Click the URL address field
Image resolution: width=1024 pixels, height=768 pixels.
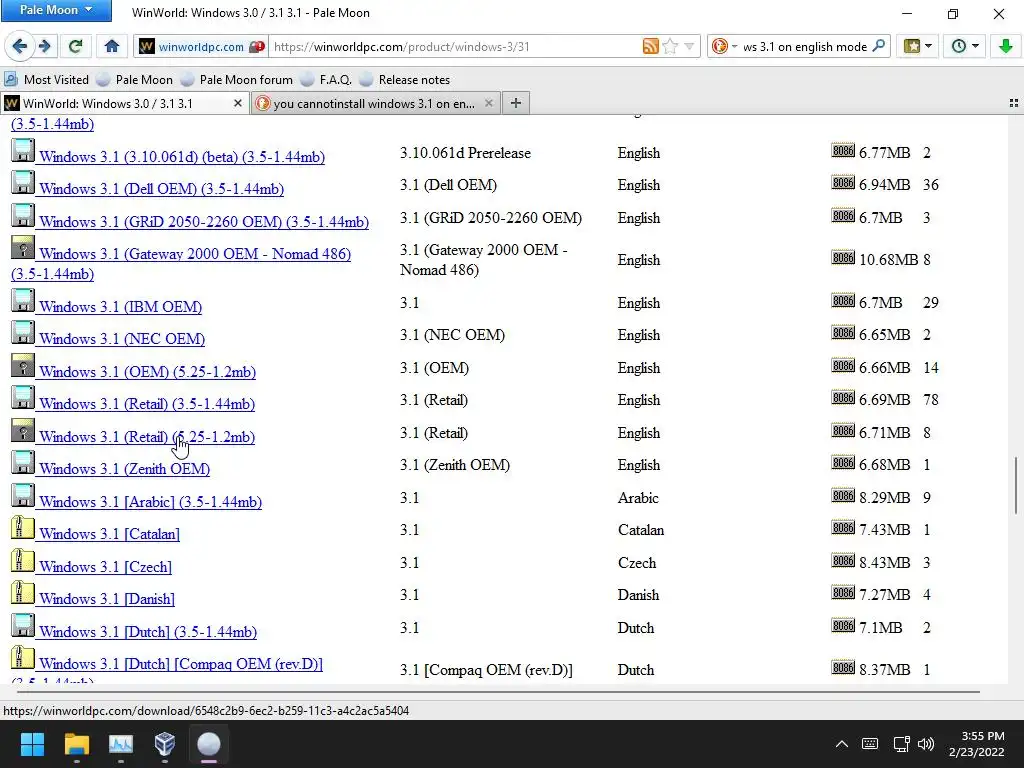[x=454, y=46]
